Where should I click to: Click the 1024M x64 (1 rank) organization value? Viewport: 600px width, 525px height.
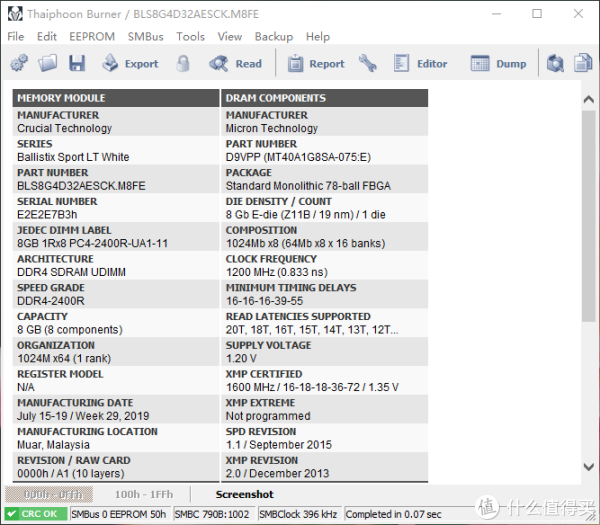[x=64, y=359]
